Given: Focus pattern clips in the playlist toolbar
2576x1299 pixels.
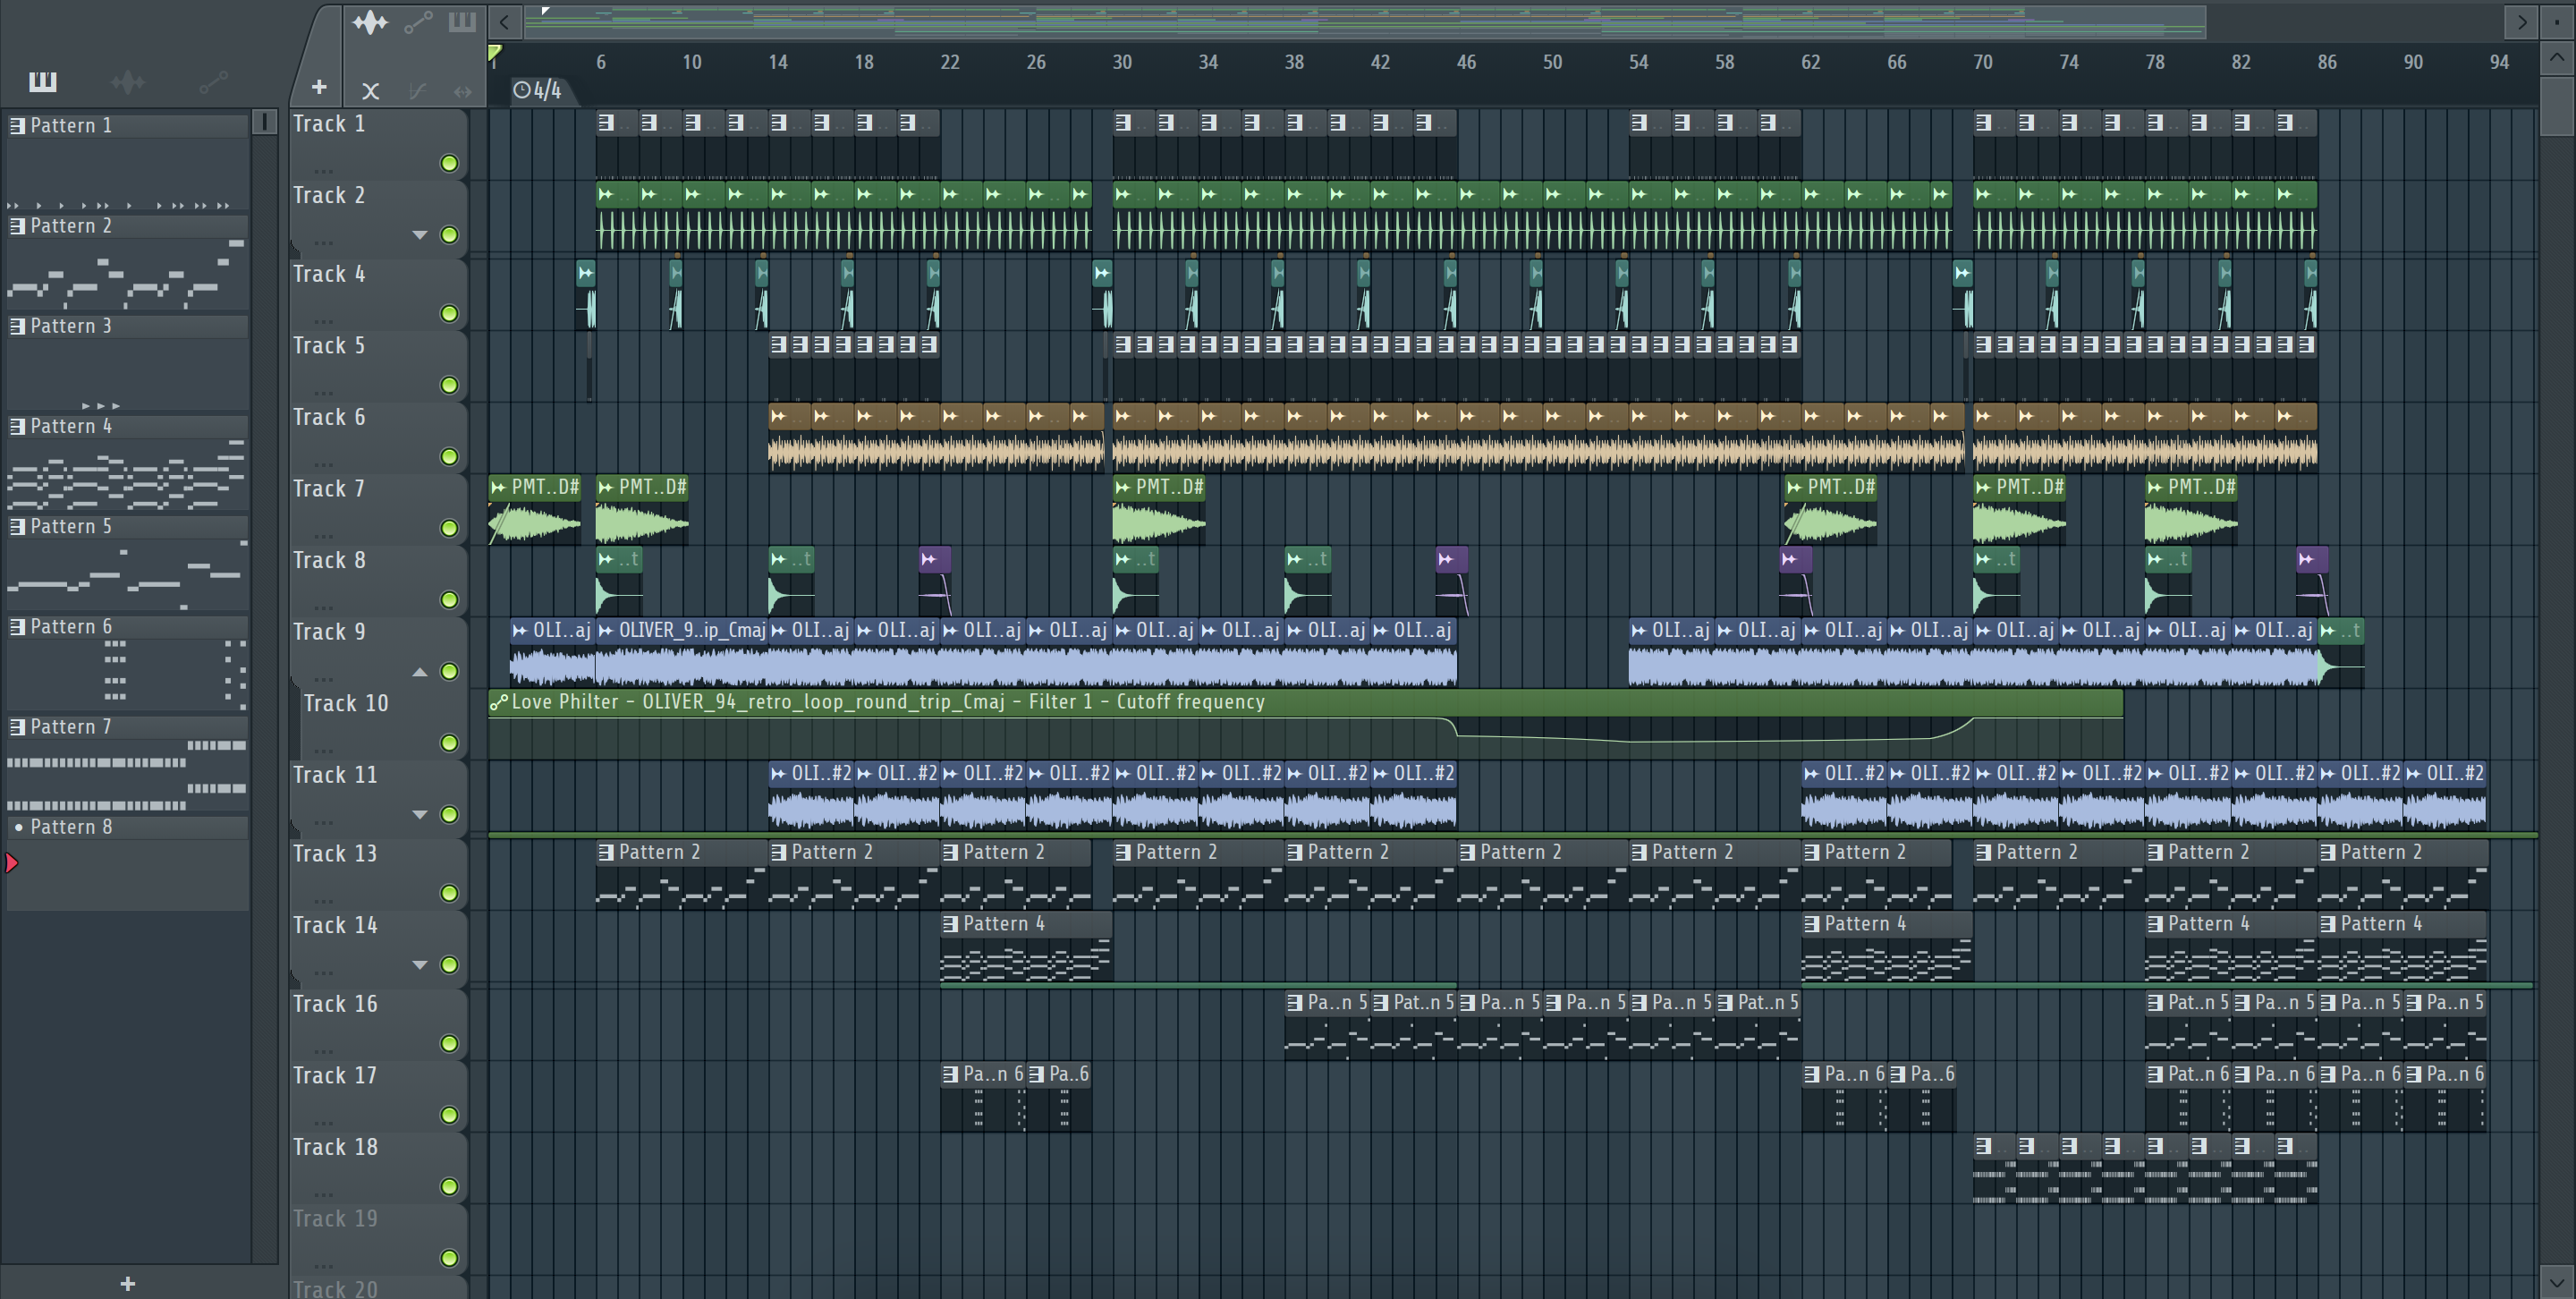Looking at the screenshot, I should (462, 22).
